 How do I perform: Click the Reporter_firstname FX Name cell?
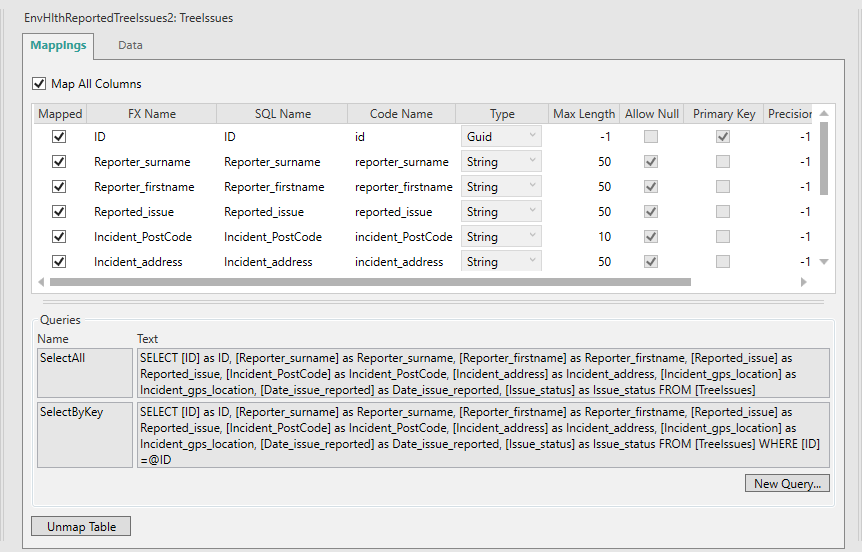pos(144,186)
